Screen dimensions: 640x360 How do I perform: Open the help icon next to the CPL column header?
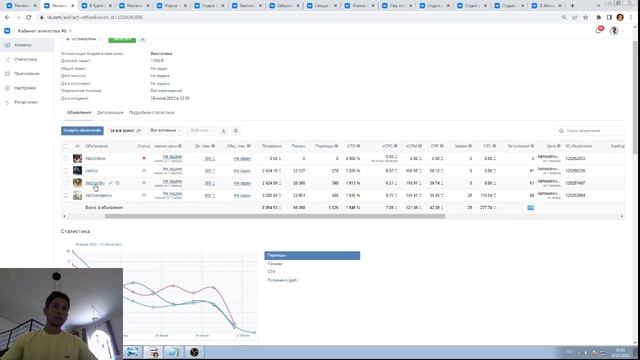[494, 146]
